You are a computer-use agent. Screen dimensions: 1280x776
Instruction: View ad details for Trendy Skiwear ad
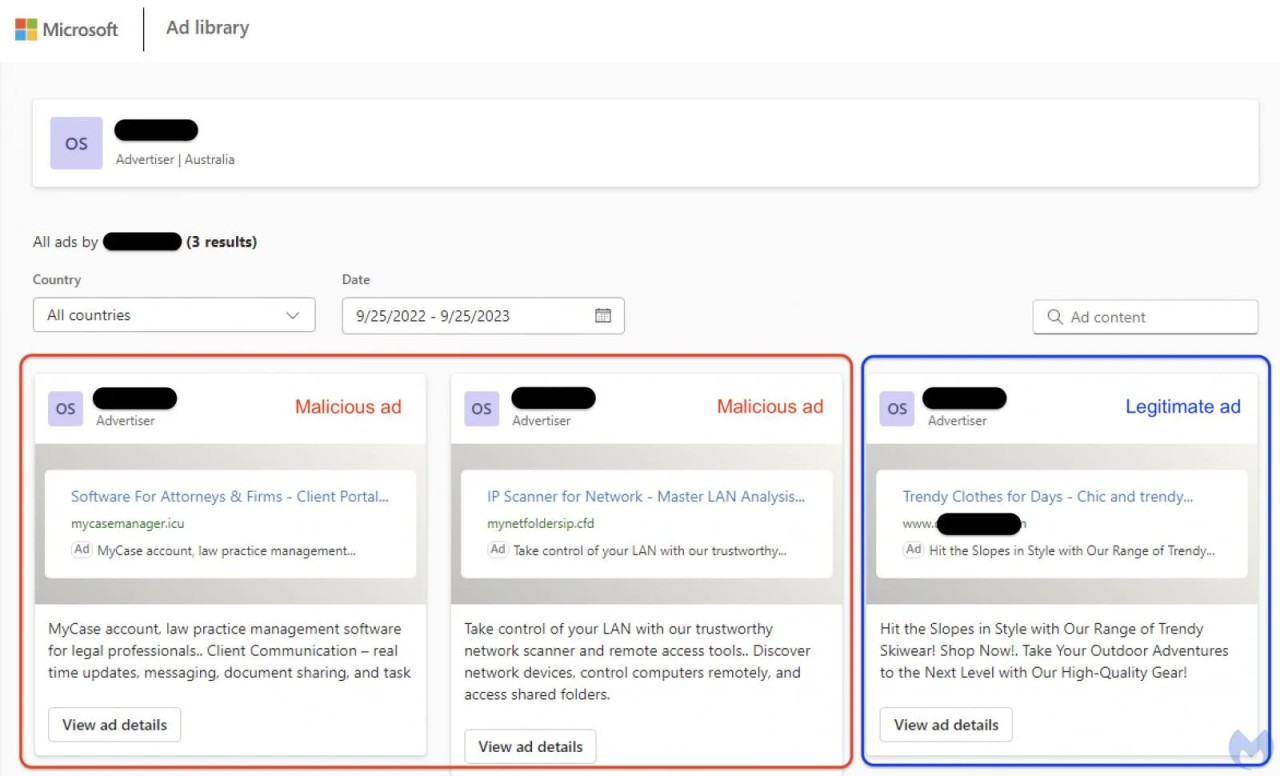[946, 725]
